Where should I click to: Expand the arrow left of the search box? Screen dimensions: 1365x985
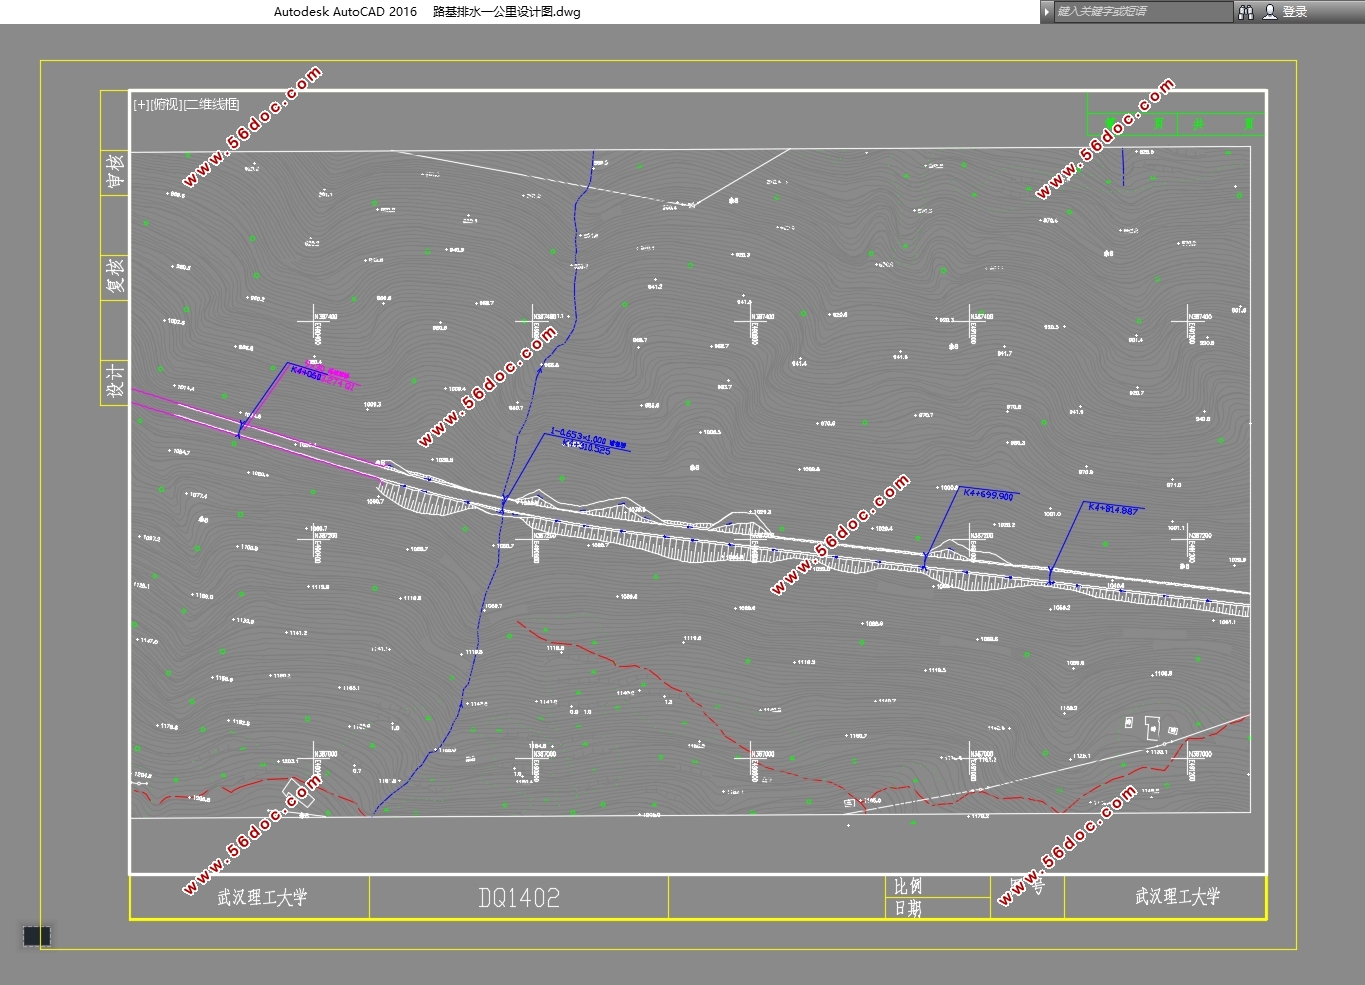click(x=1047, y=12)
